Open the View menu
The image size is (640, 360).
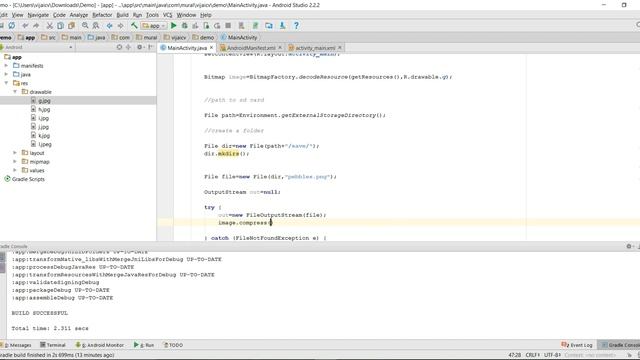pos(17,15)
